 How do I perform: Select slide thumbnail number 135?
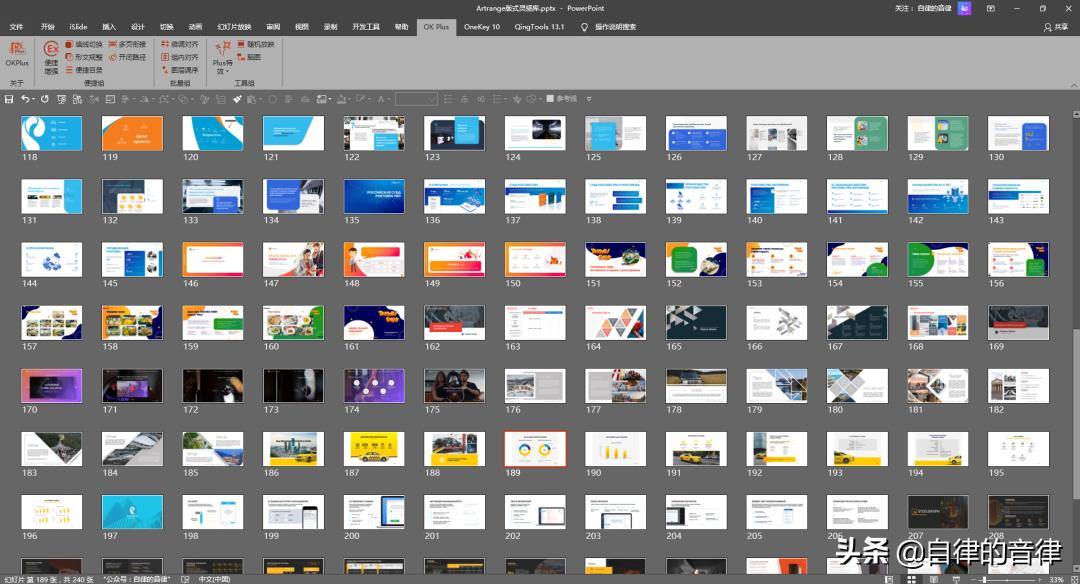(x=374, y=196)
